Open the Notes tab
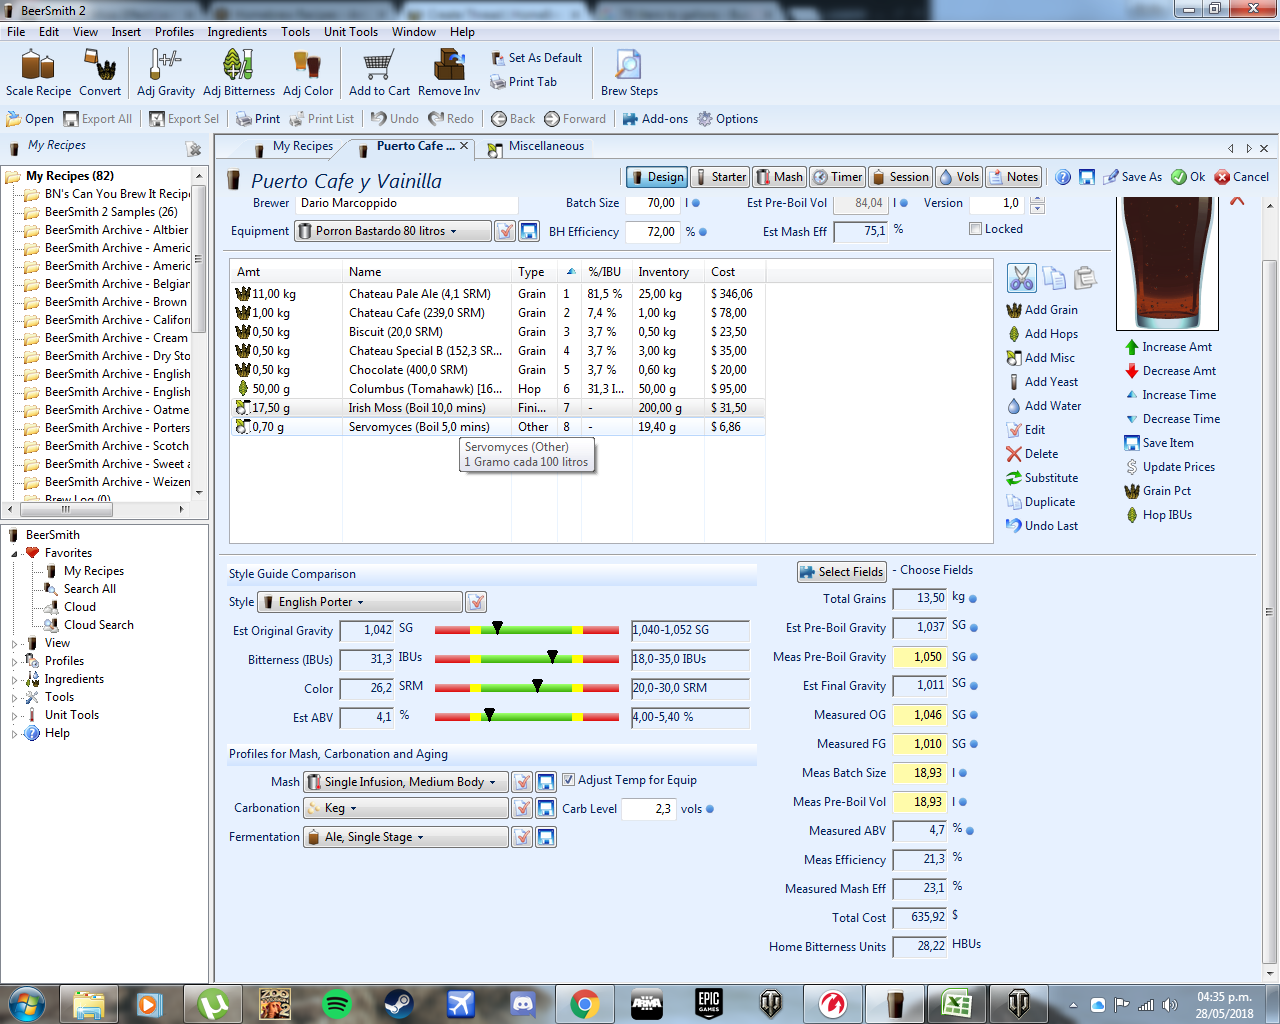Screen dimensions: 1280x1024 [1013, 177]
